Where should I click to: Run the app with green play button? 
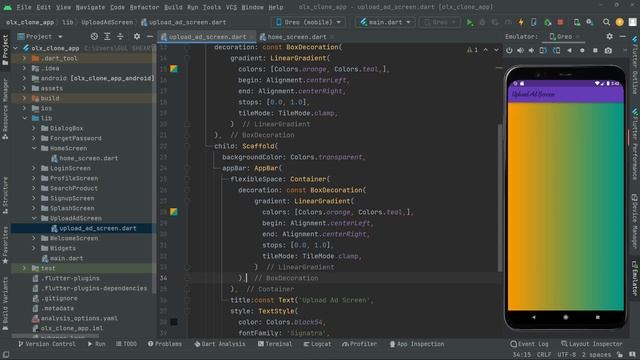click(470, 22)
